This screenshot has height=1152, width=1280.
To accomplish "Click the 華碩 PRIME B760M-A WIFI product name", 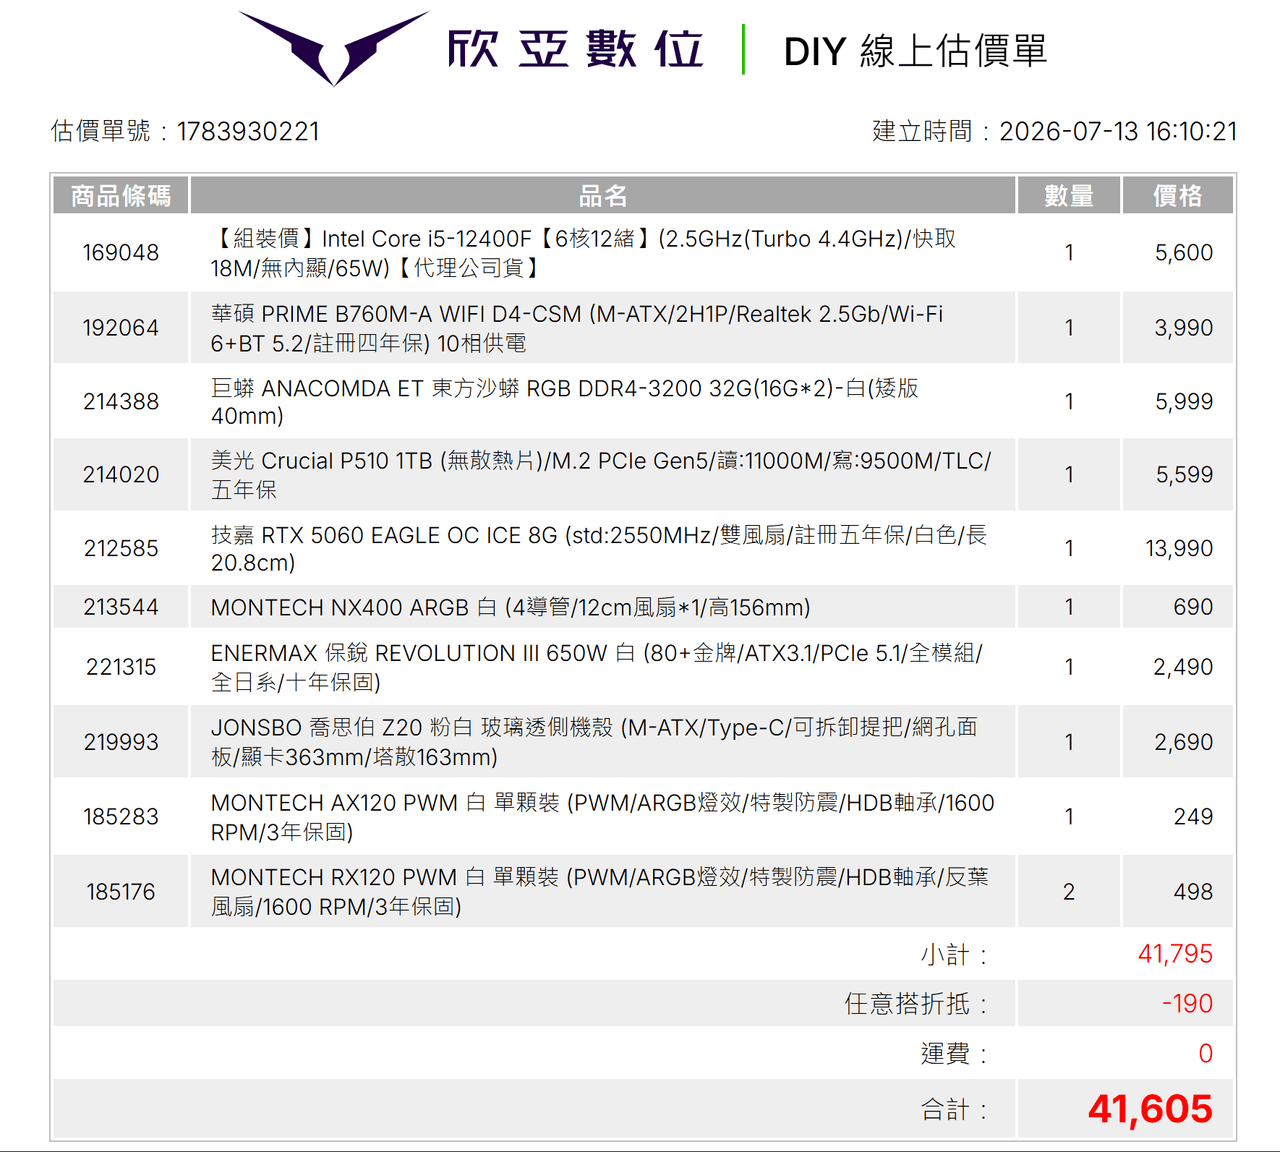I will coord(577,328).
